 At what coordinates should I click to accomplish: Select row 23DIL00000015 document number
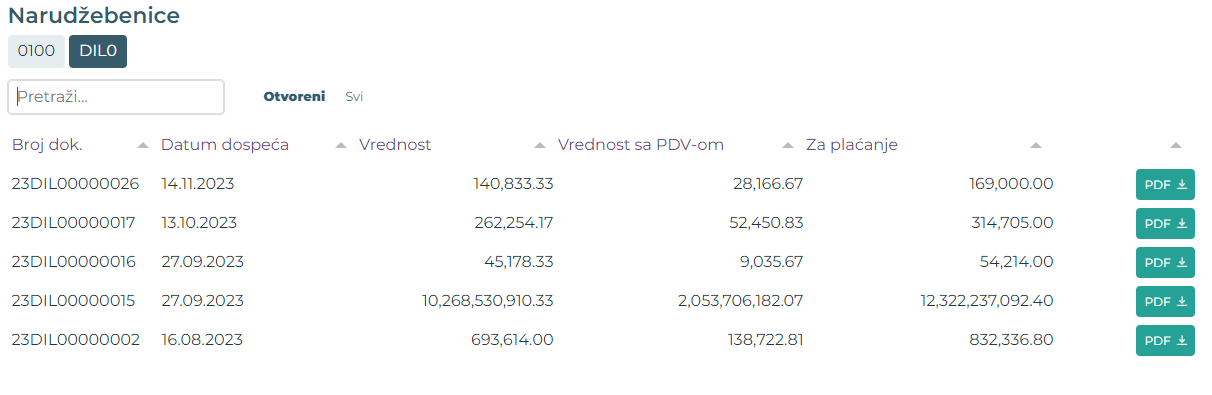(x=73, y=300)
